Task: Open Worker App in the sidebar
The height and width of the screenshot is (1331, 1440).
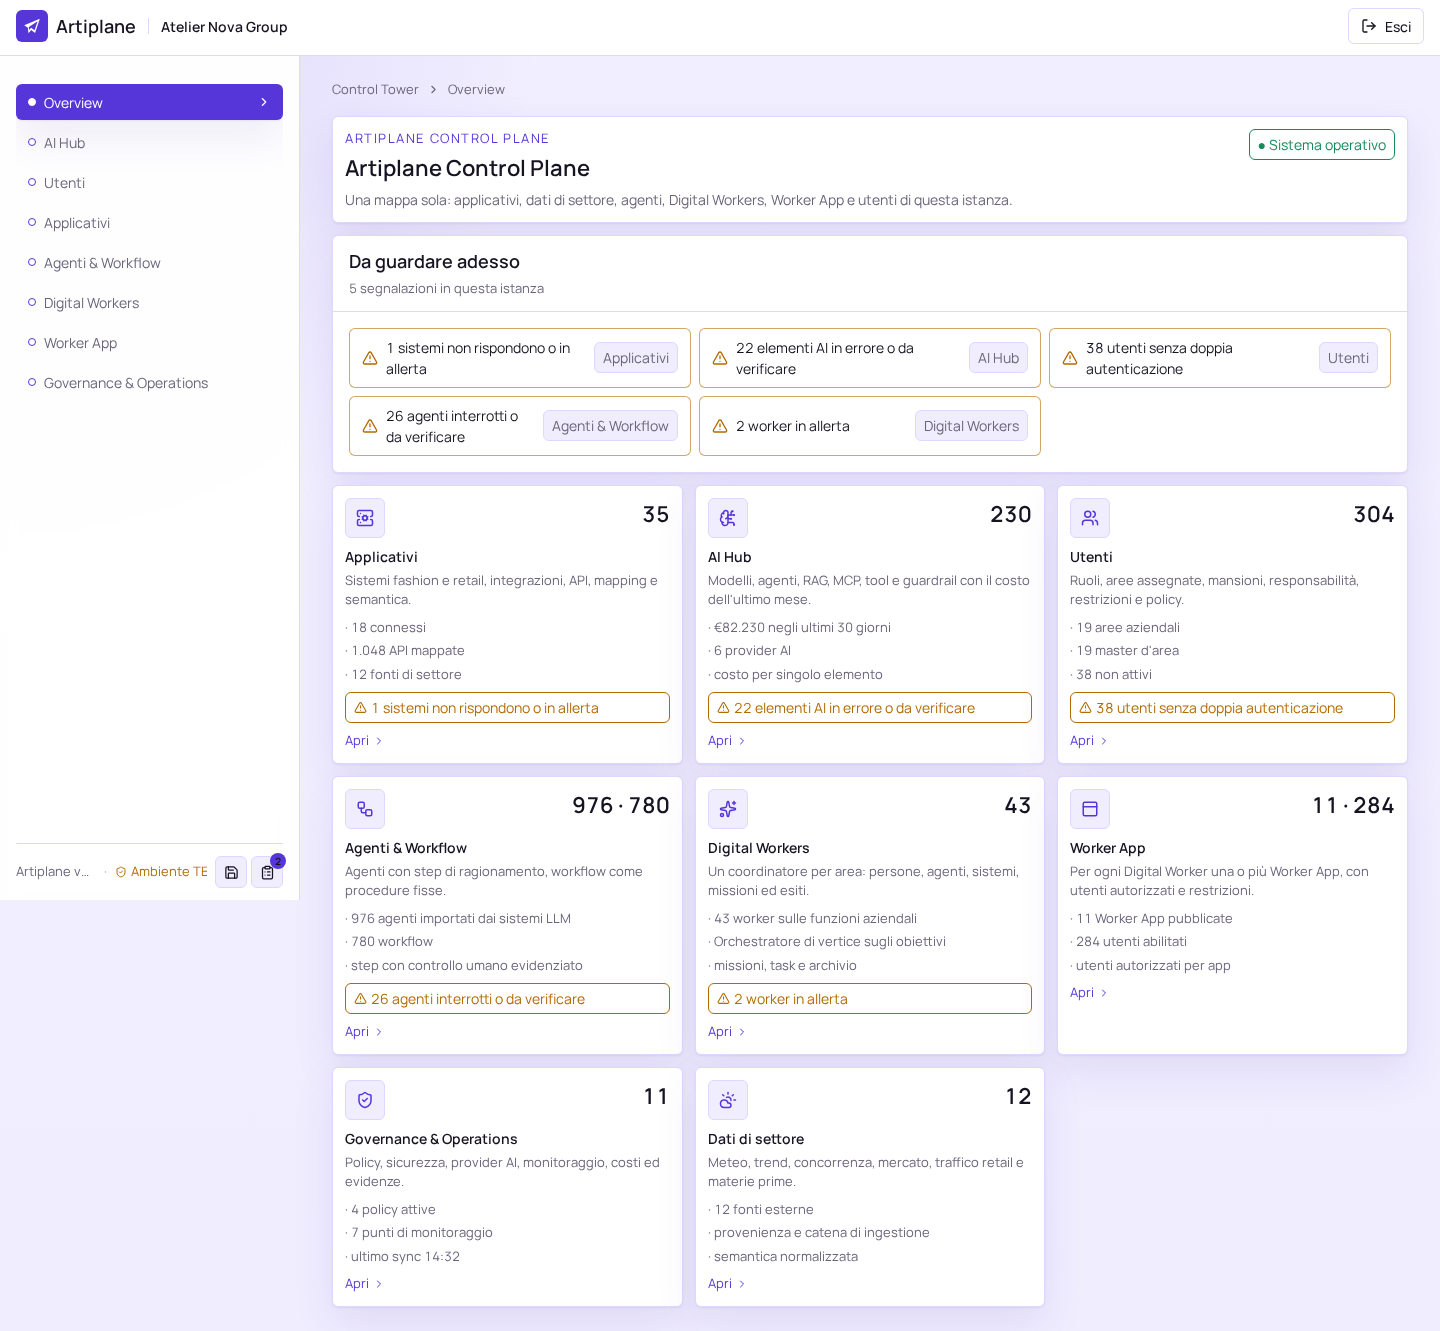Action: (x=149, y=343)
